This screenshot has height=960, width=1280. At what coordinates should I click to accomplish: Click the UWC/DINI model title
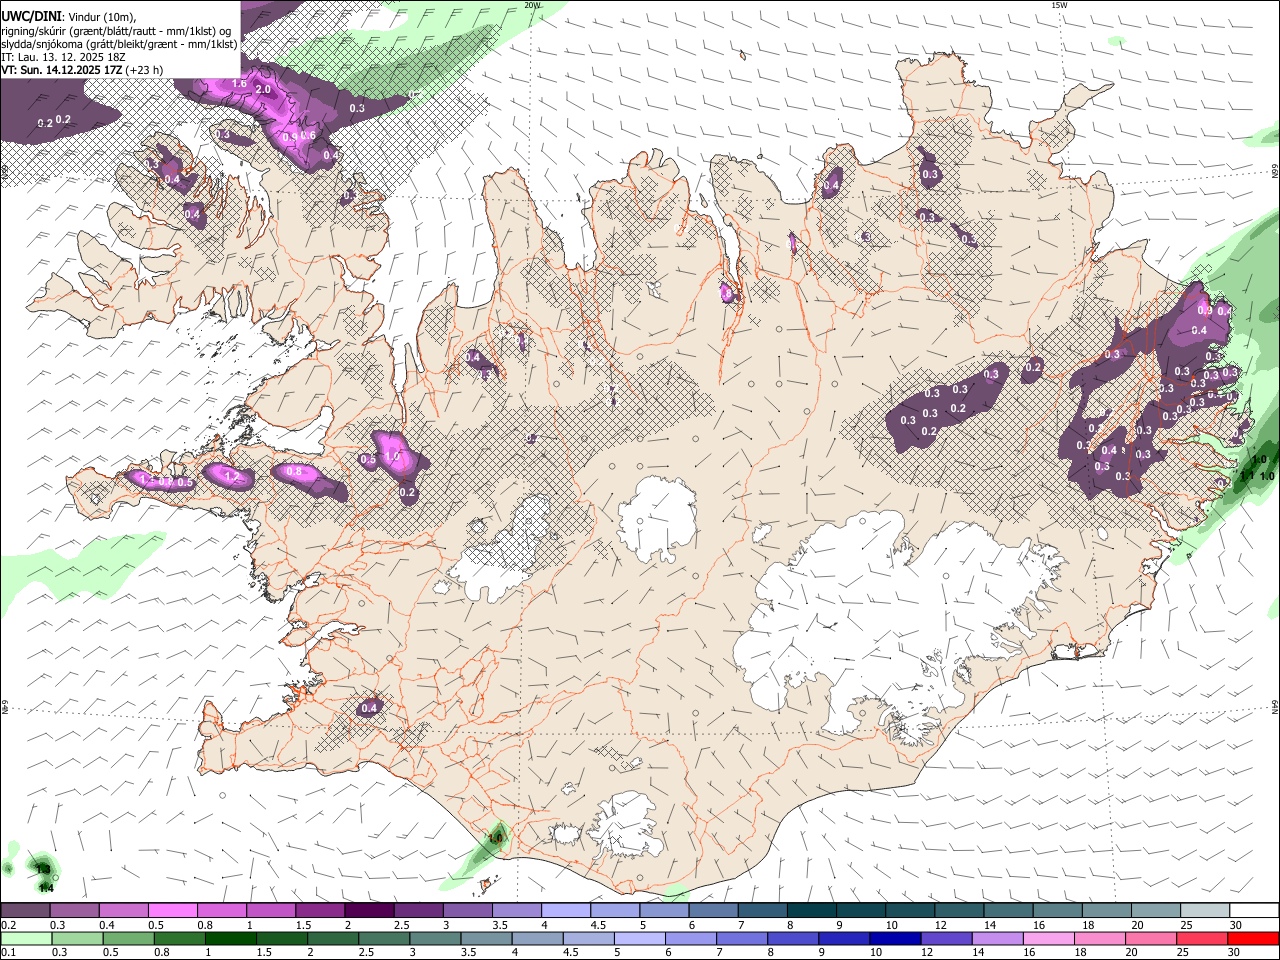(31, 16)
